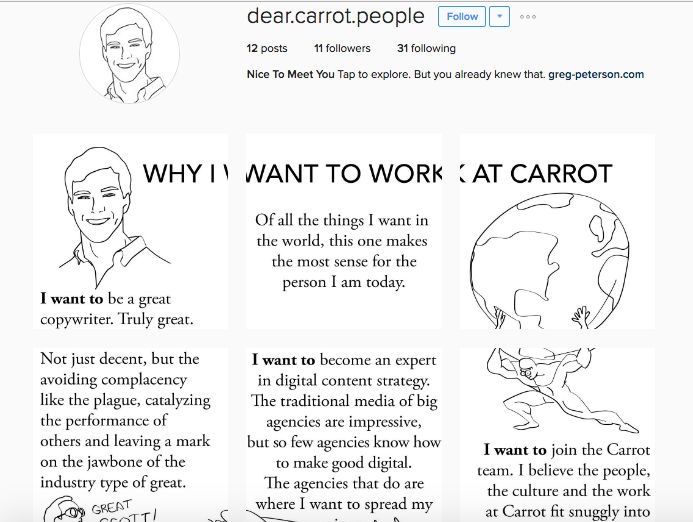Open the three-dot profile options menu

[528, 17]
